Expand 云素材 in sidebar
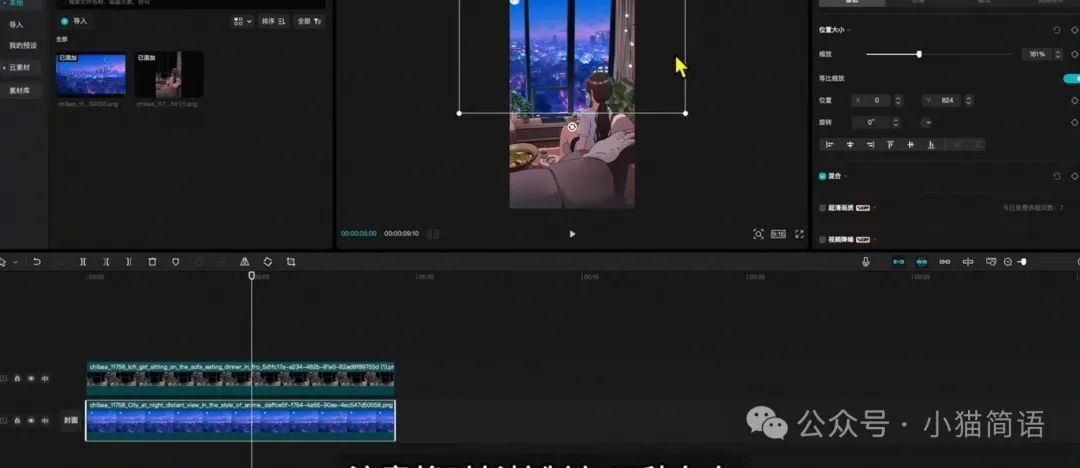The height and width of the screenshot is (468, 1080). (22, 68)
